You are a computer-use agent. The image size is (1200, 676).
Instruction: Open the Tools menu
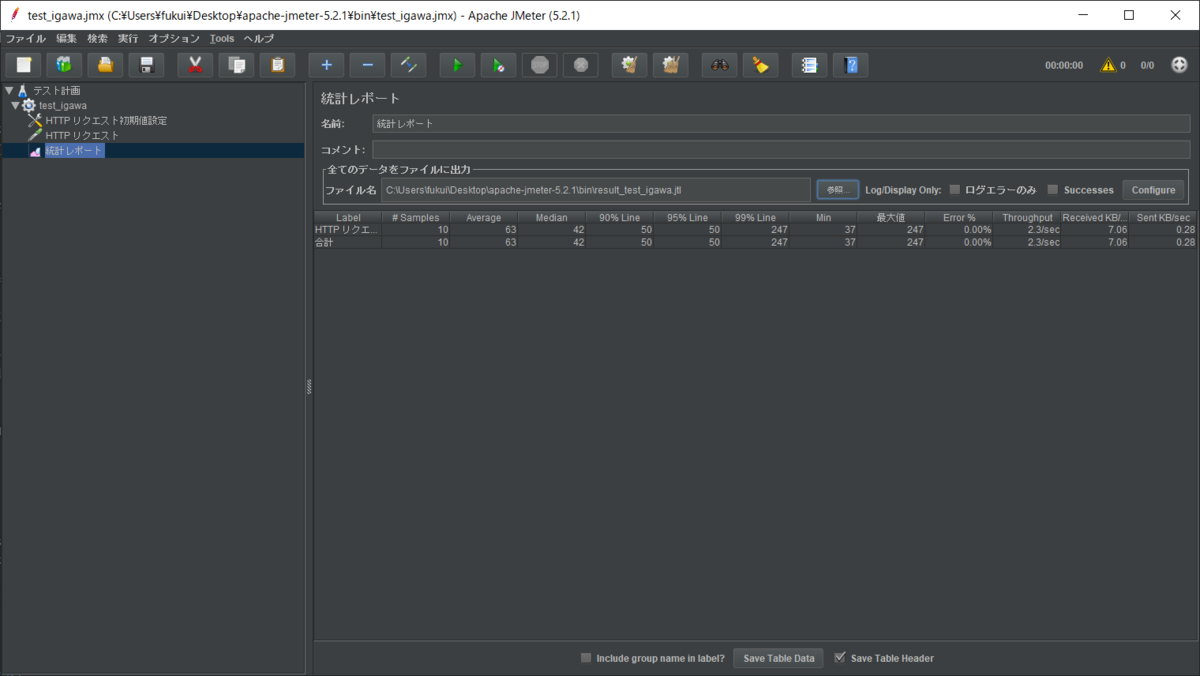point(222,38)
